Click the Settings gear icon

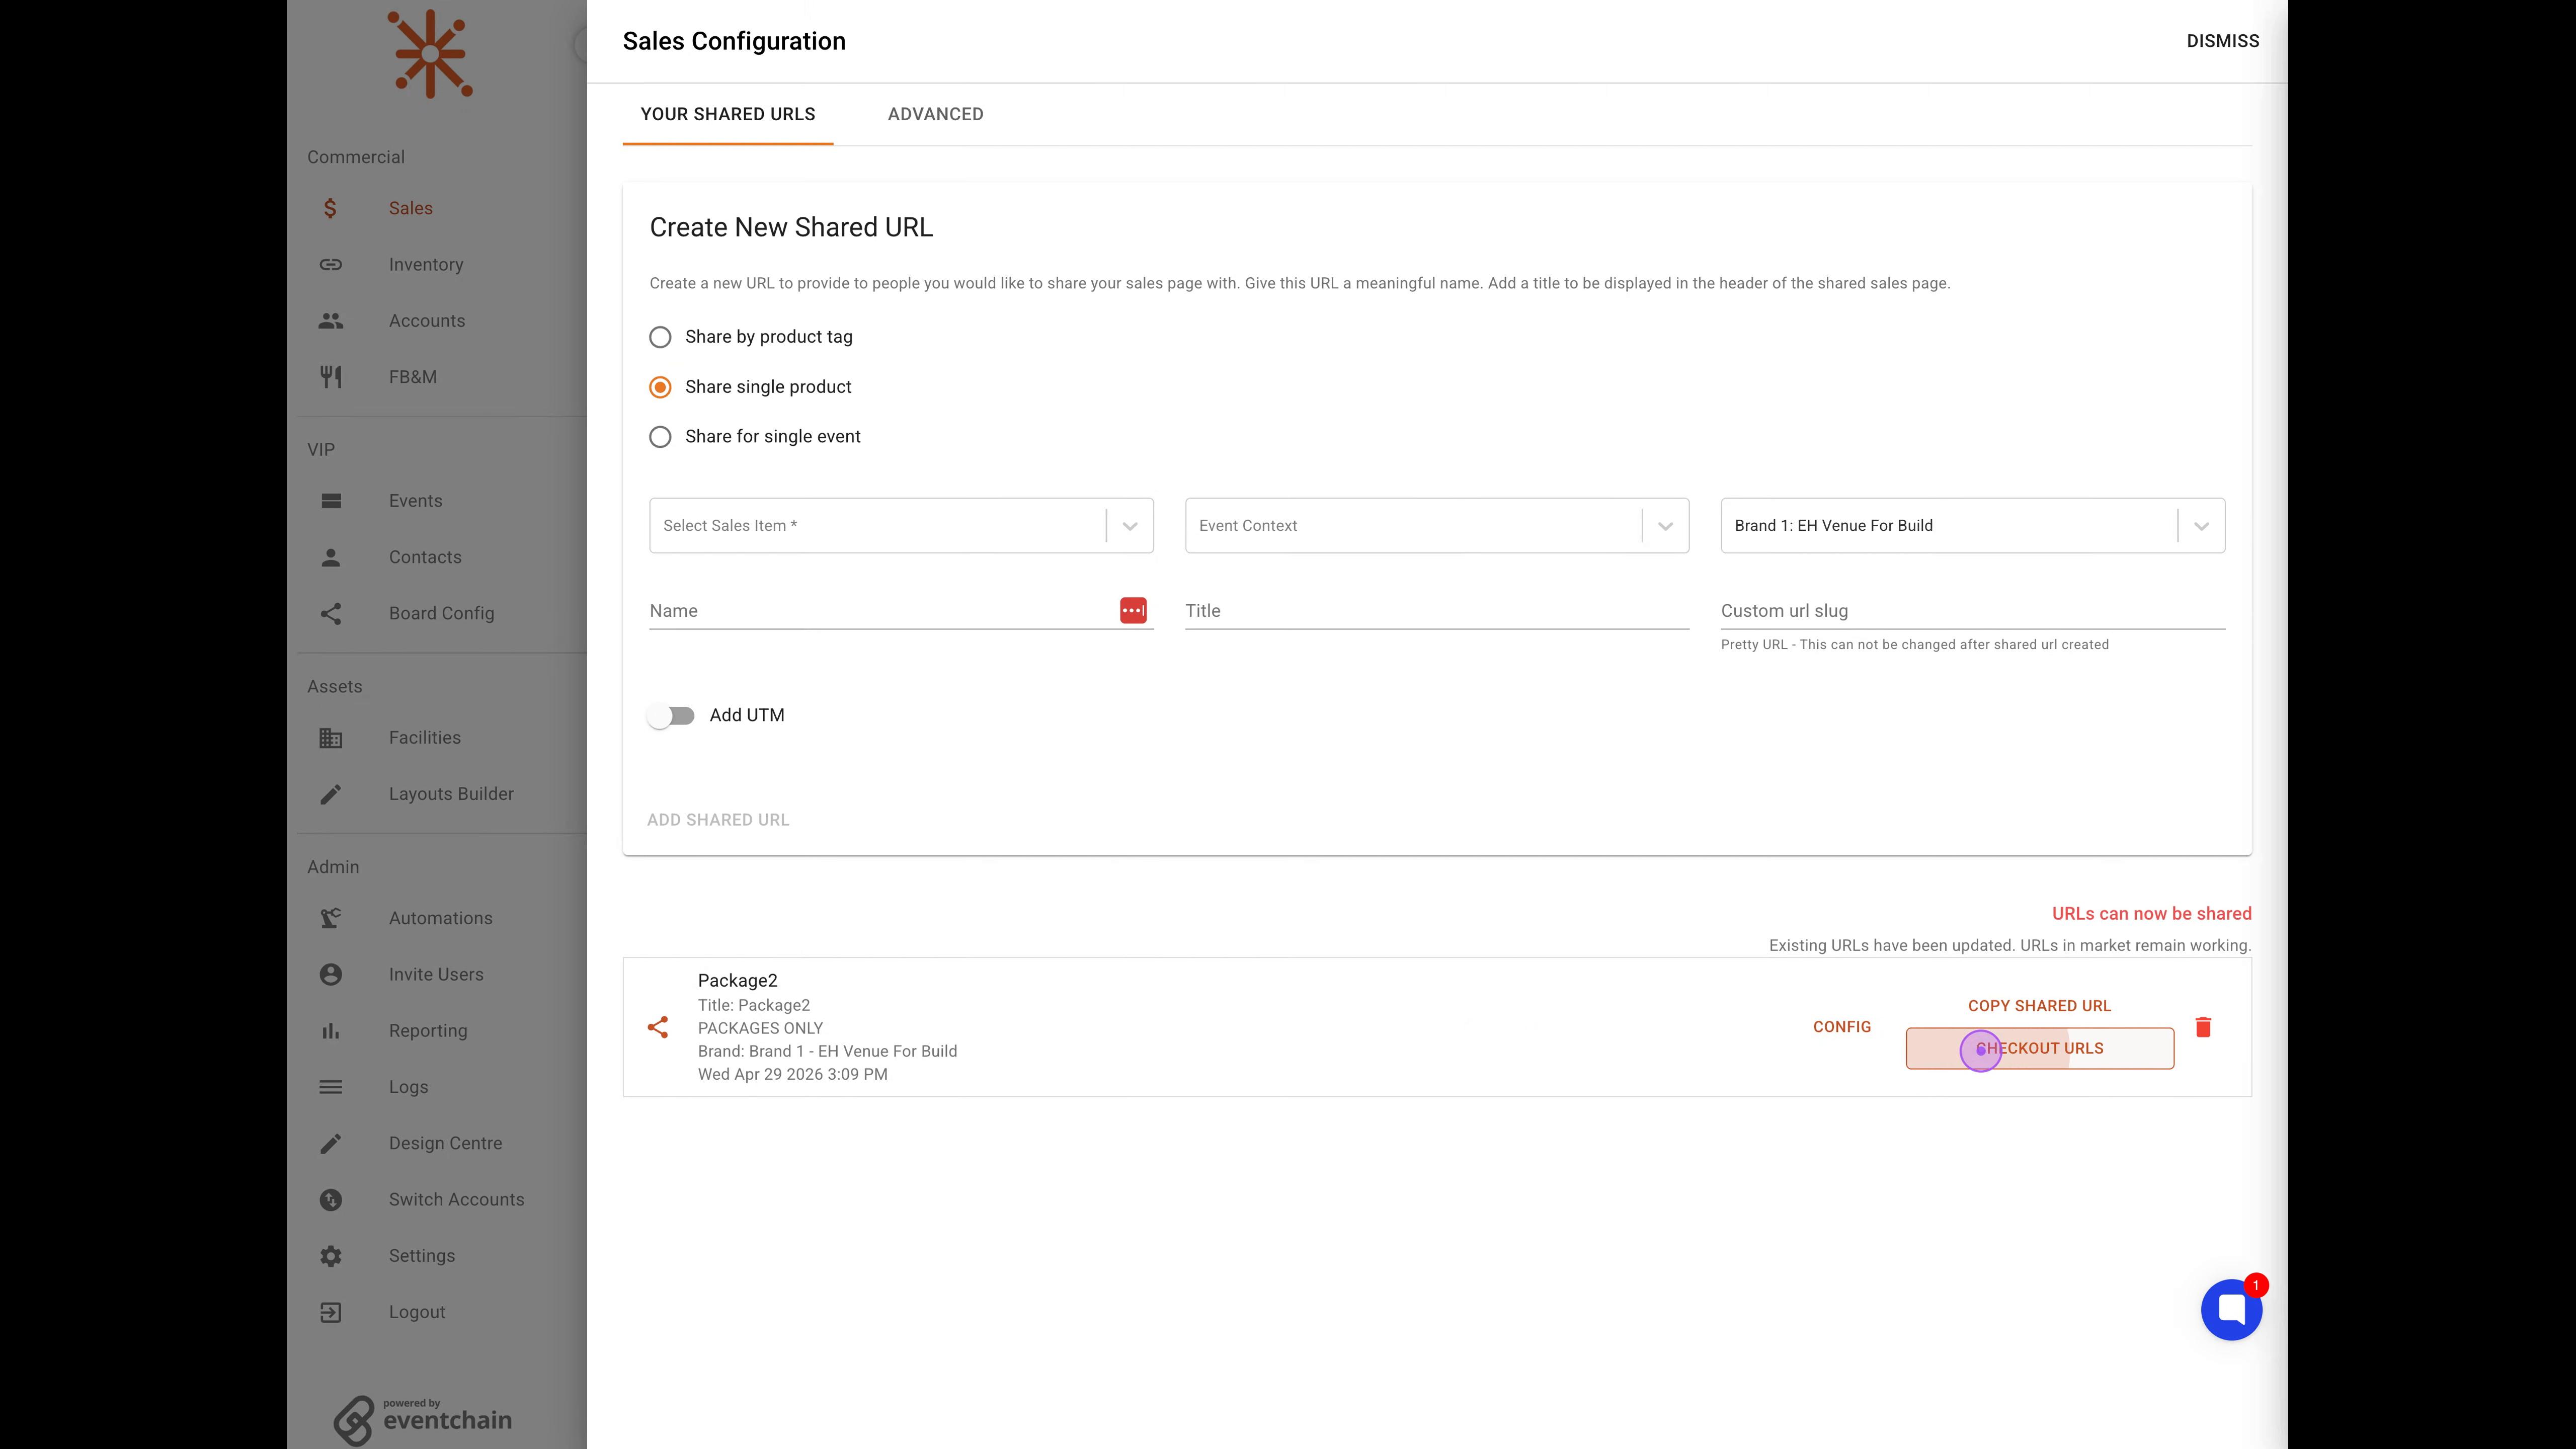point(331,1256)
